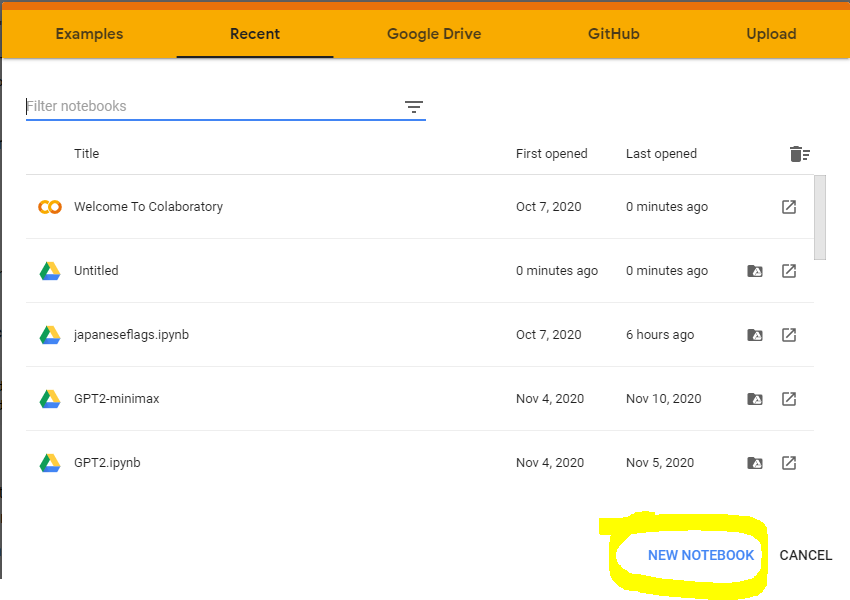
Task: Click the Filter notebooks input field
Action: coord(210,107)
